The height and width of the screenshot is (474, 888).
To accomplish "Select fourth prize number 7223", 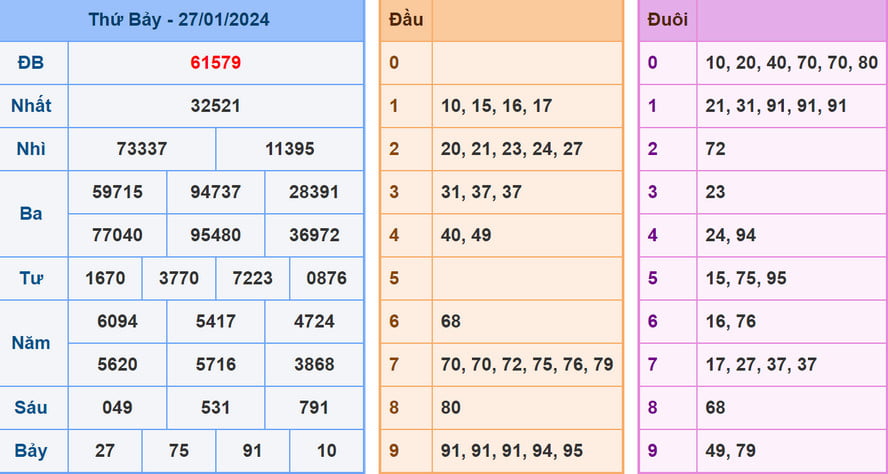I will [x=252, y=278].
